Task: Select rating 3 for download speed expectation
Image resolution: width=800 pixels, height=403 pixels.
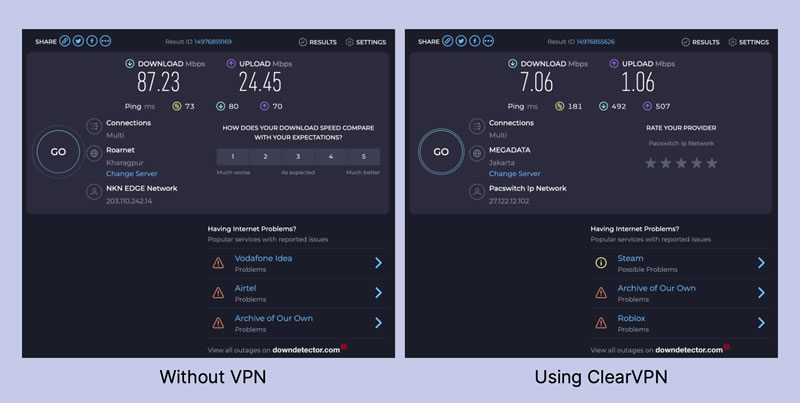Action: pos(298,157)
